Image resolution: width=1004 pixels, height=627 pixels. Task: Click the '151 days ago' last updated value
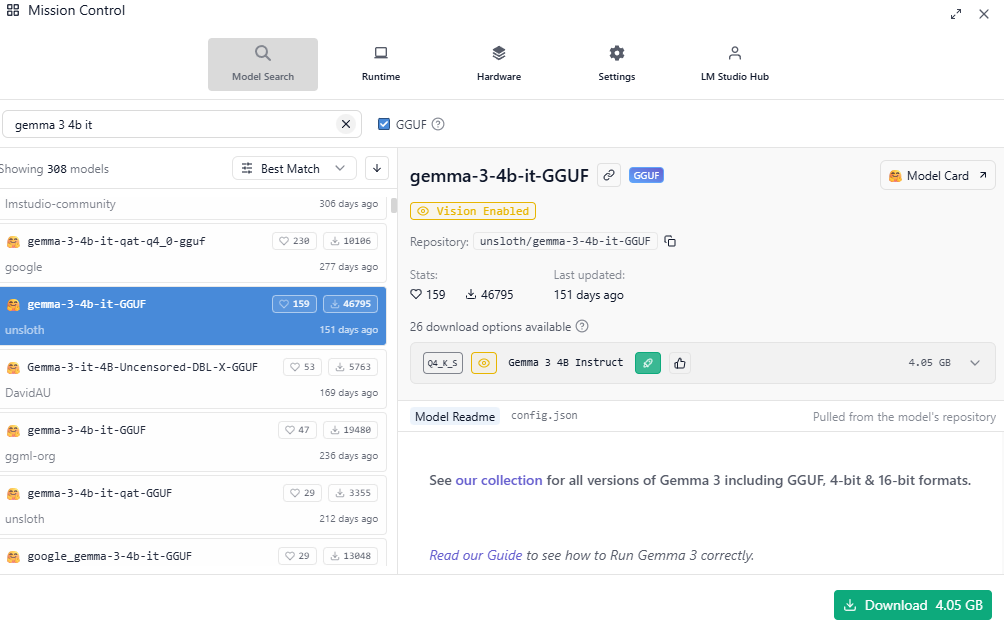click(x=588, y=295)
